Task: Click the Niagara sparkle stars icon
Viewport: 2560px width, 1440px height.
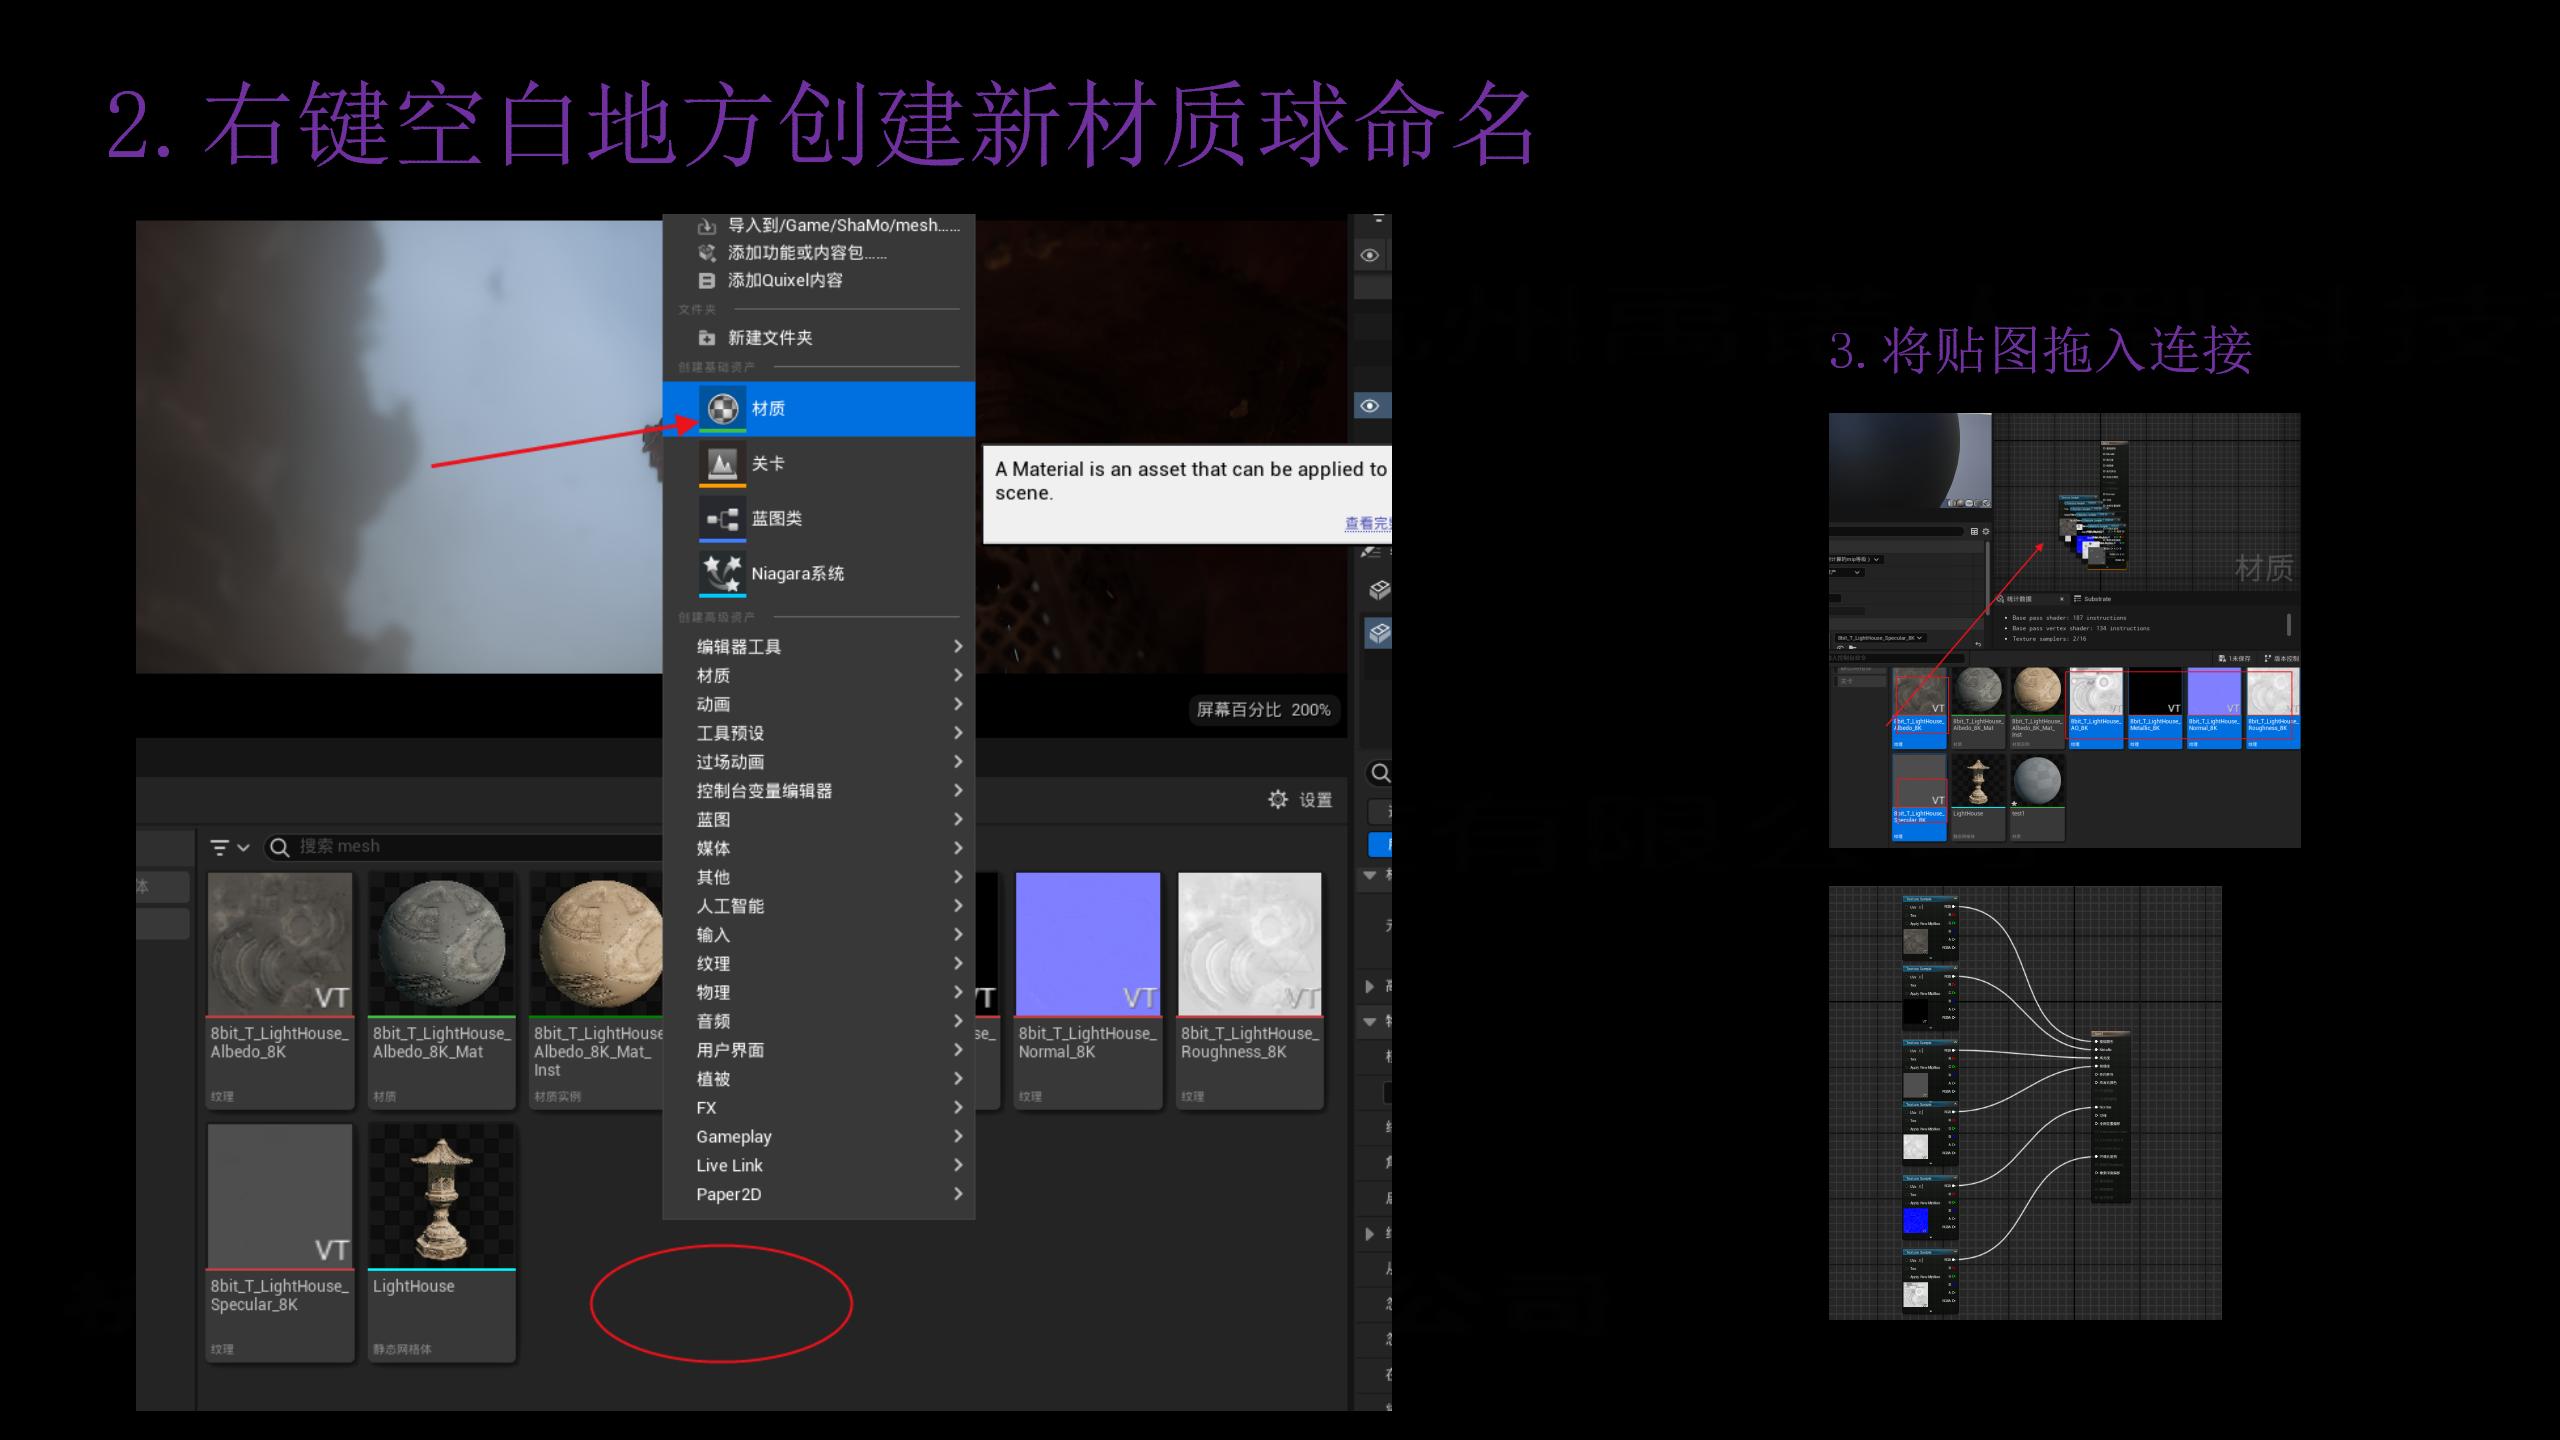Action: pos(722,573)
